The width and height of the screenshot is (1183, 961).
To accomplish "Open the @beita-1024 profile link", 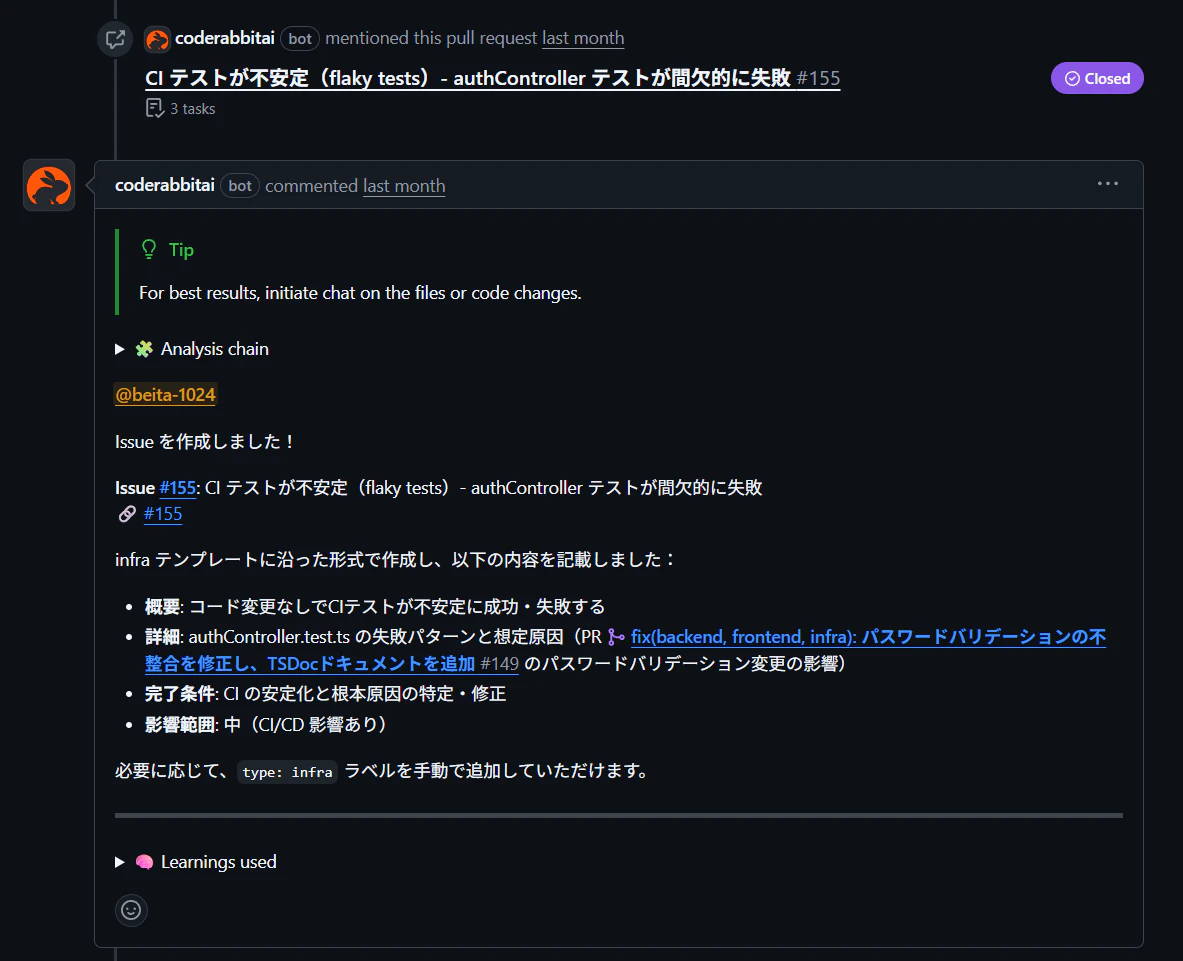I will click(165, 394).
